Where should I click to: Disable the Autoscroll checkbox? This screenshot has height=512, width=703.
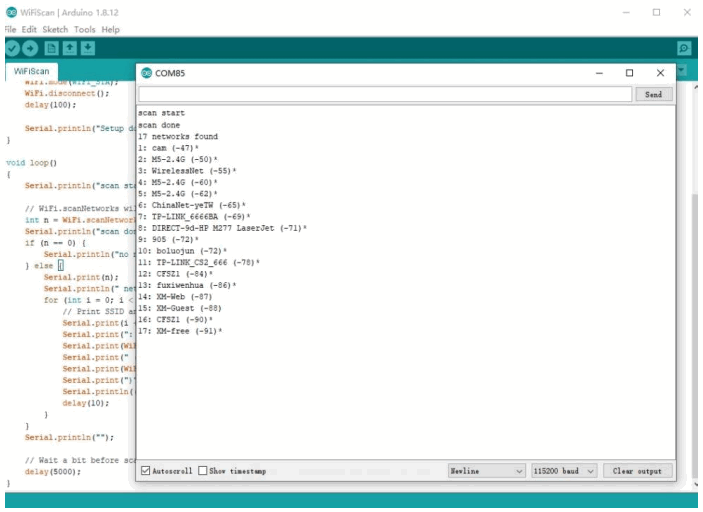[x=147, y=471]
